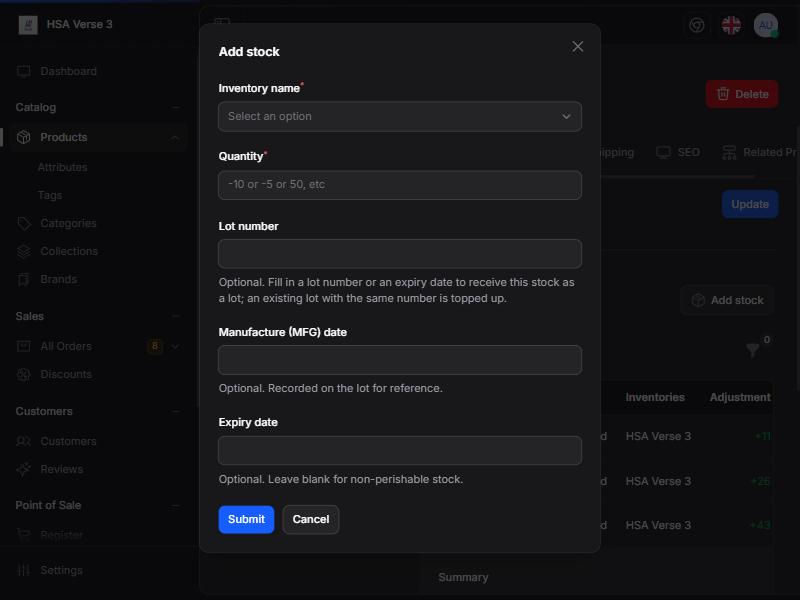
Task: Collapse the Point of Sale section
Action: point(176,506)
